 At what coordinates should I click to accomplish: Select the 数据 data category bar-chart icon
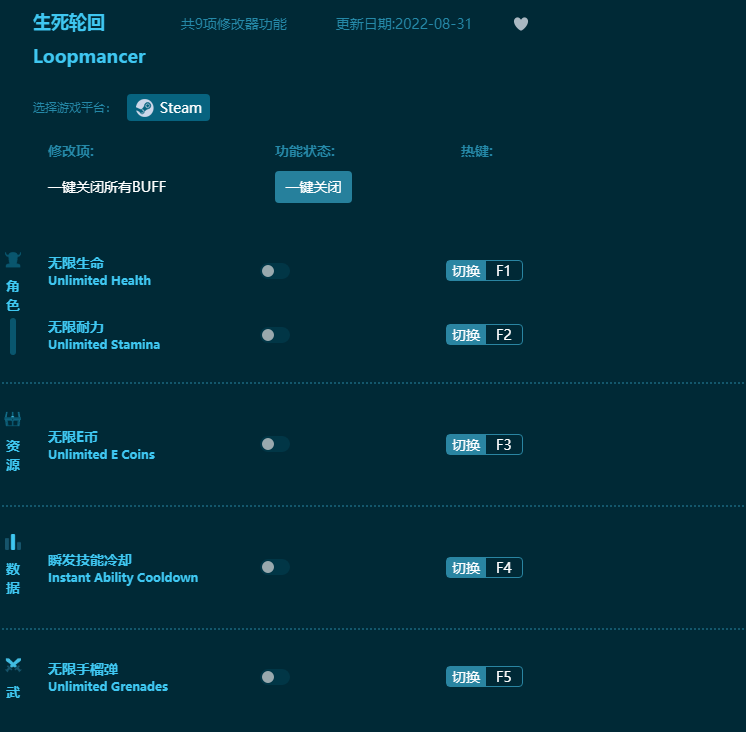pyautogui.click(x=13, y=542)
